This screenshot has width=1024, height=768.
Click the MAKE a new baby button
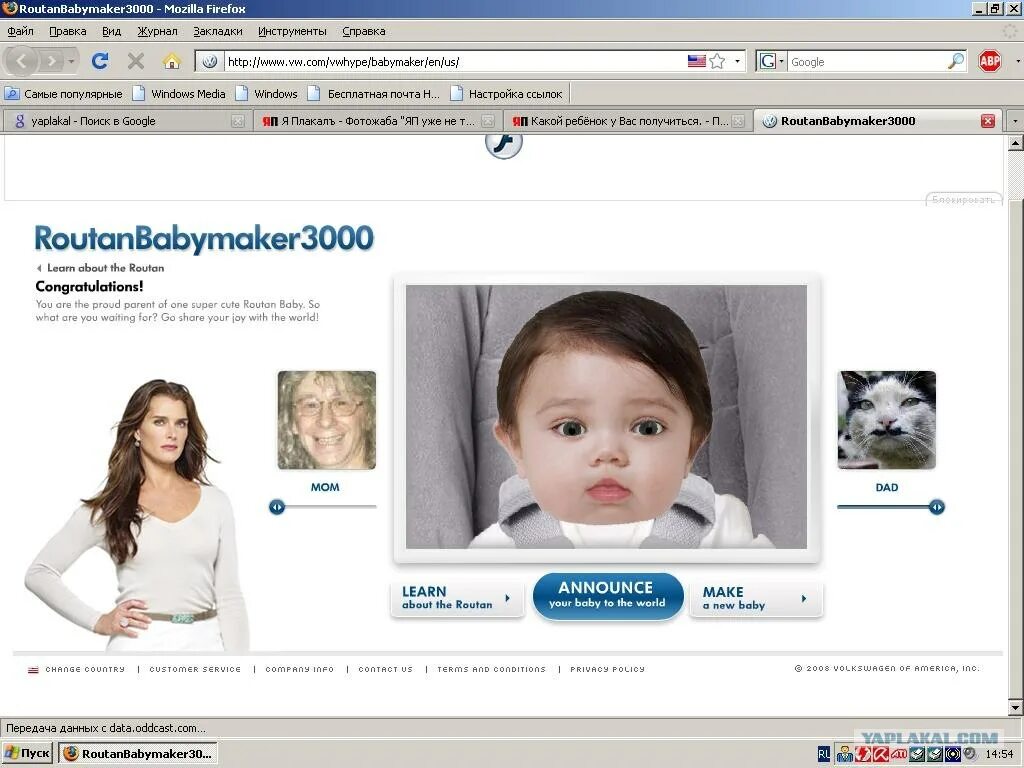point(756,598)
